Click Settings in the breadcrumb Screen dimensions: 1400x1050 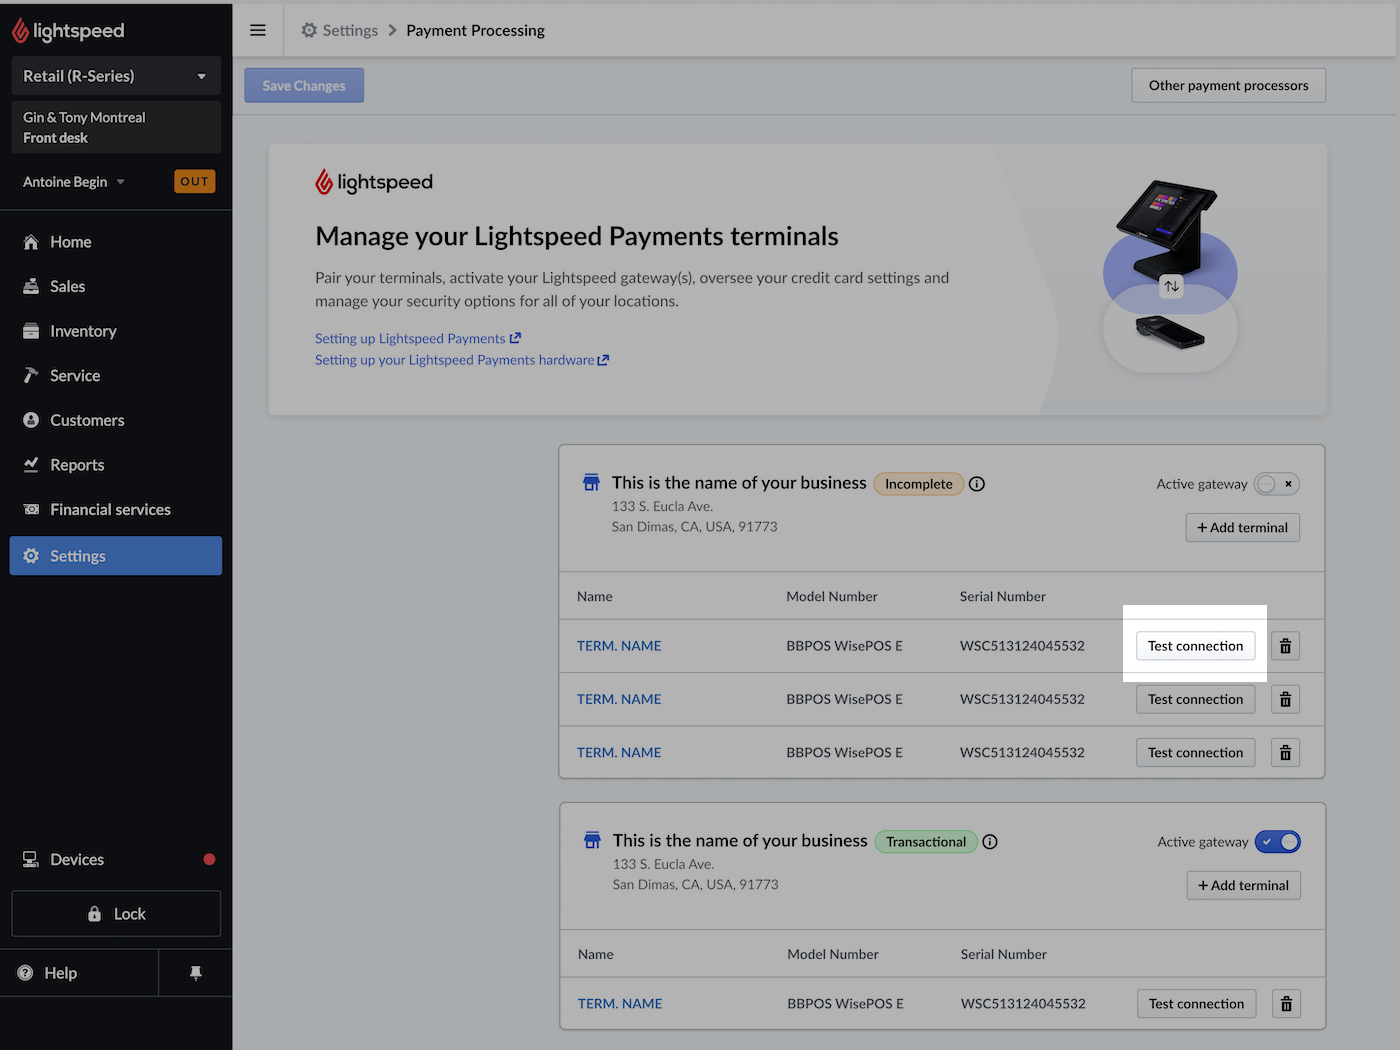350,30
